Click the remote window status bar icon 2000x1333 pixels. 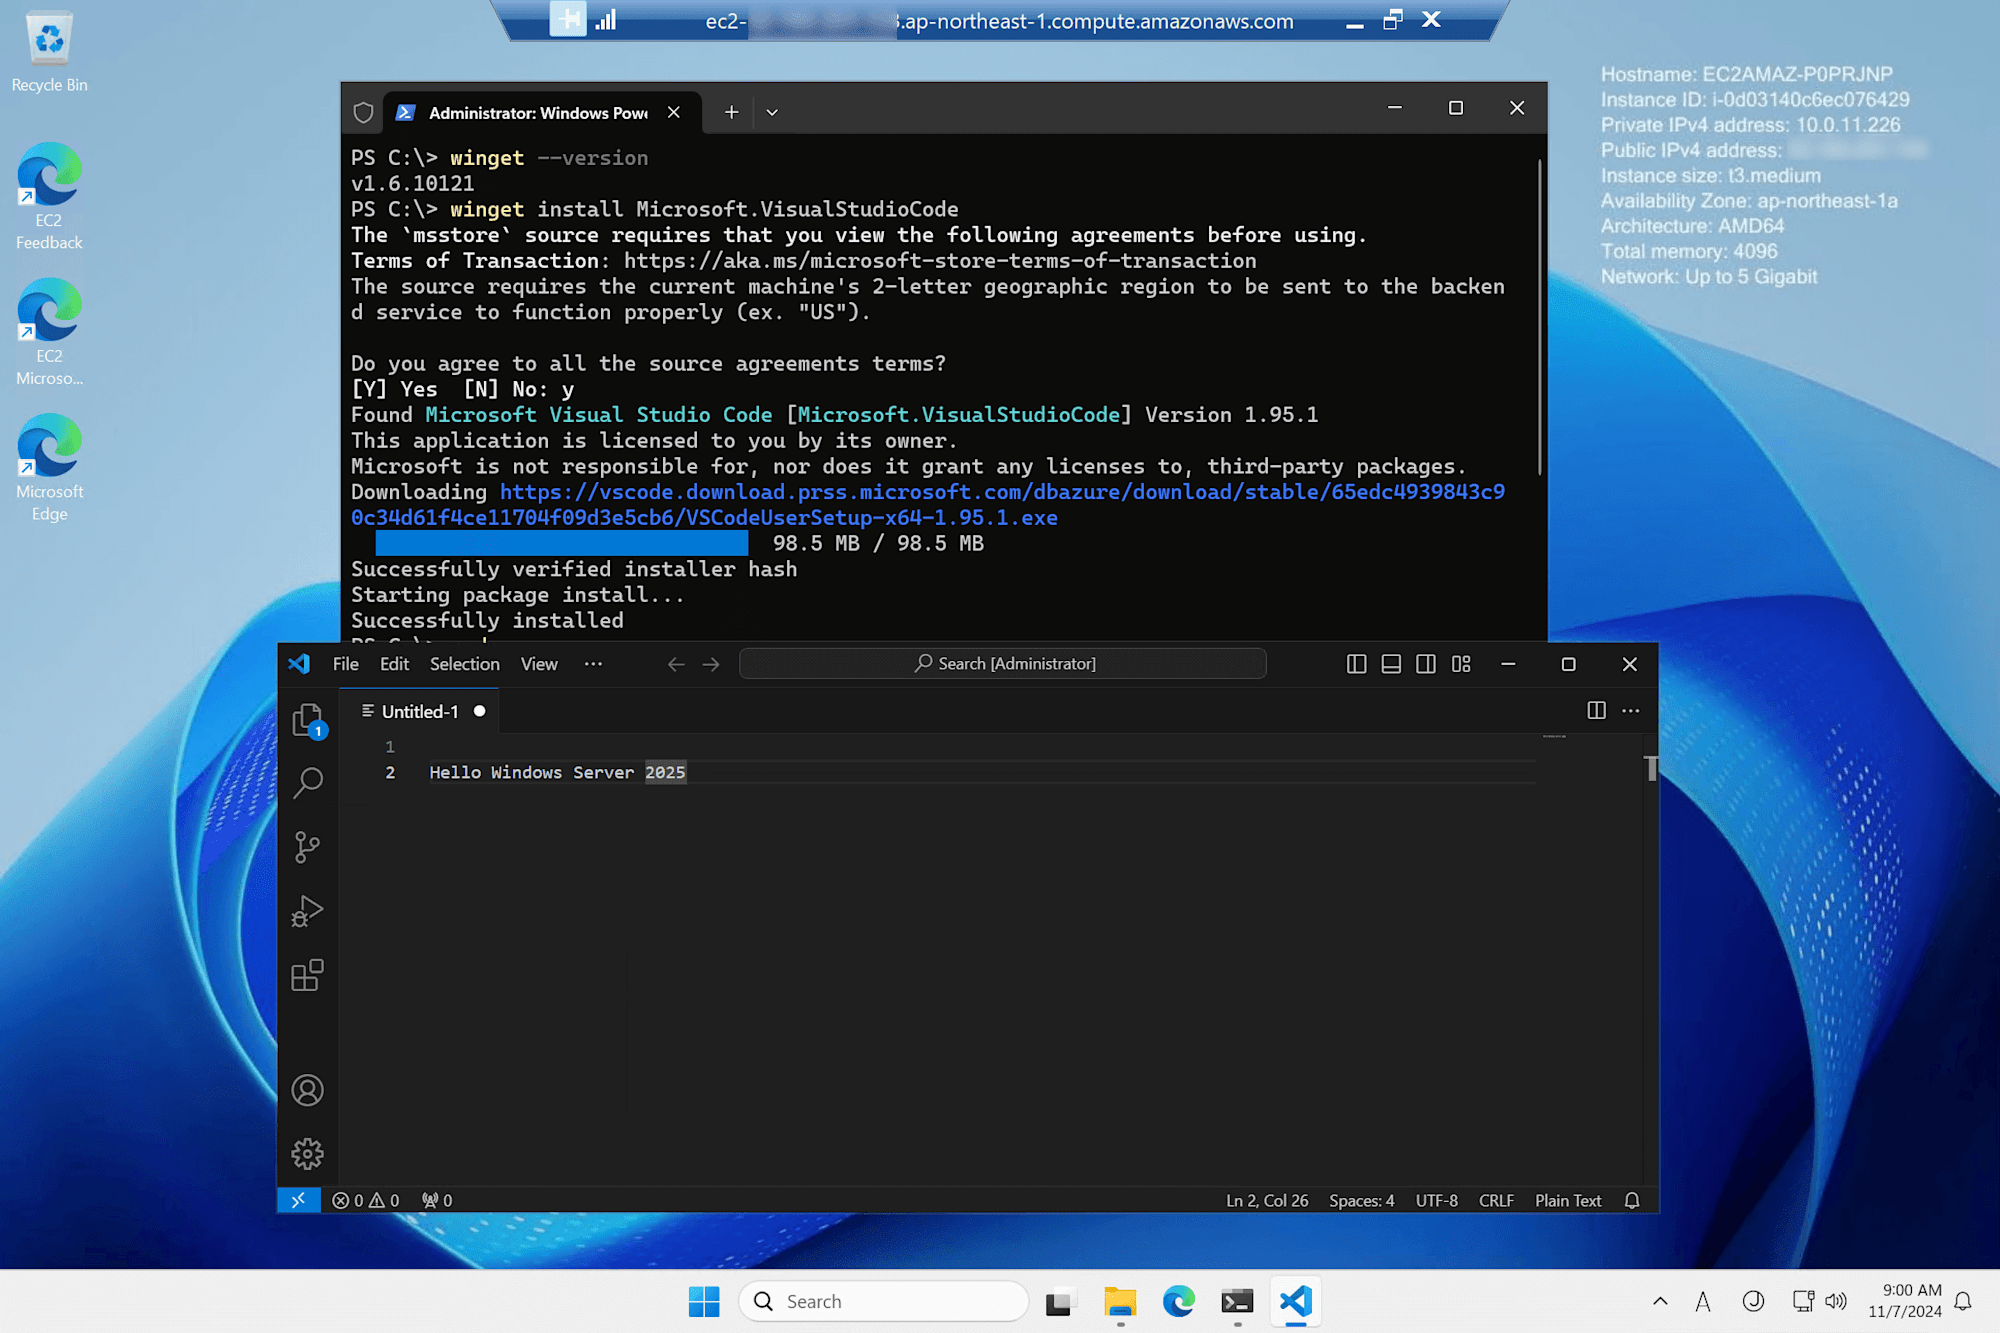298,1200
